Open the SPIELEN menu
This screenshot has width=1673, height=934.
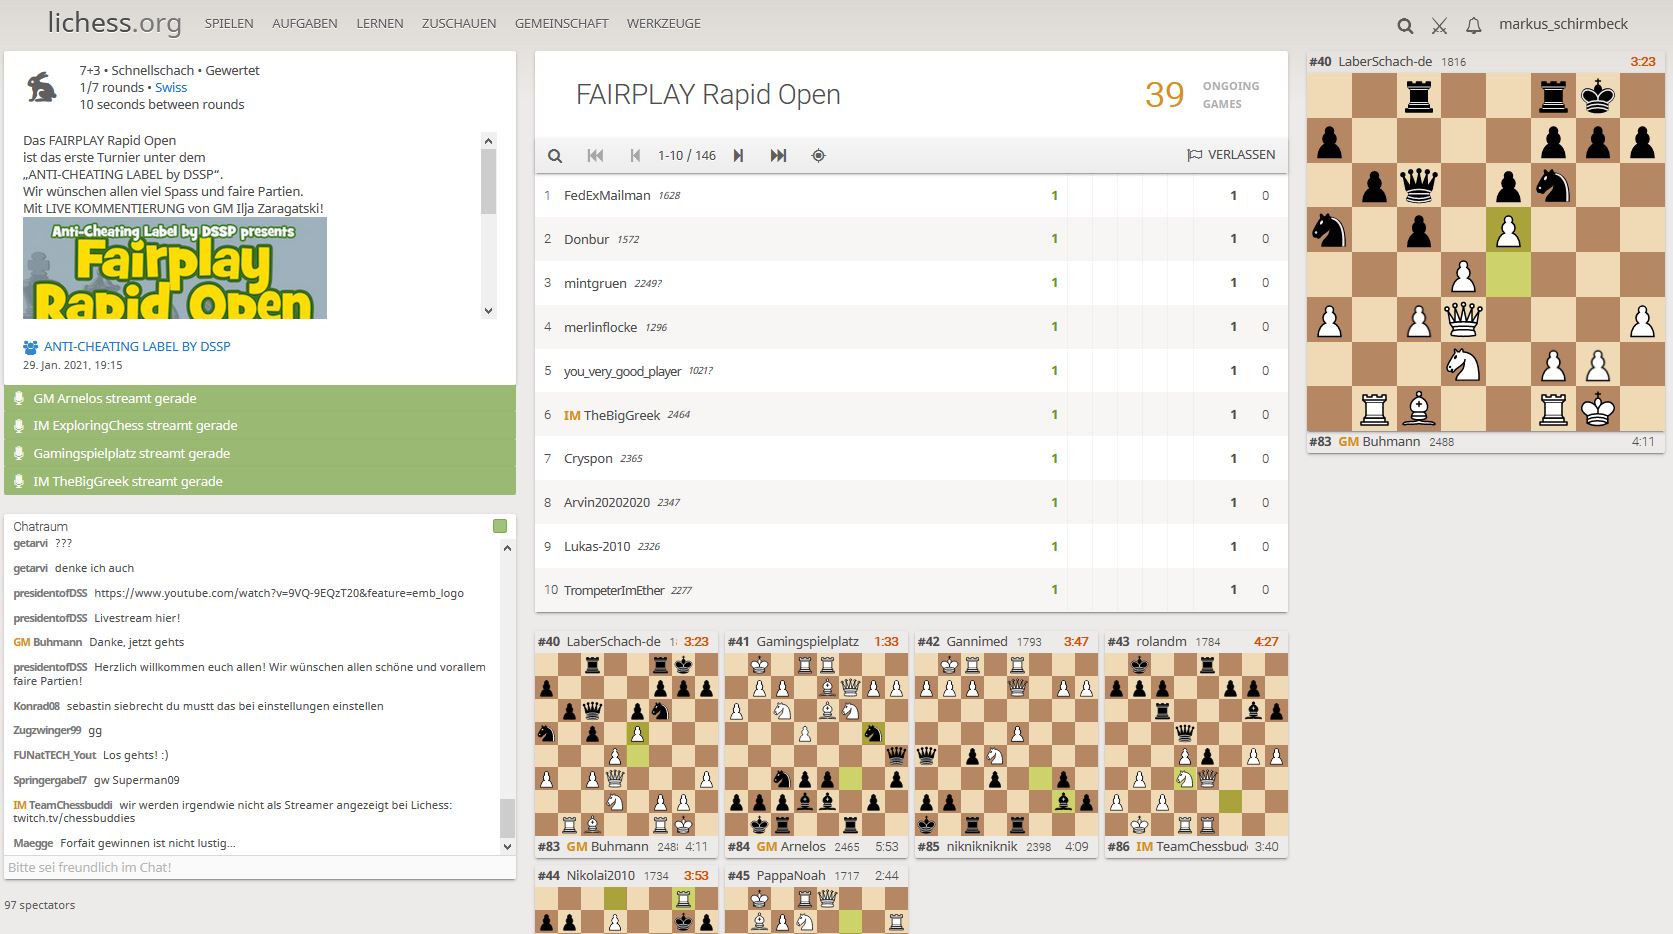229,23
